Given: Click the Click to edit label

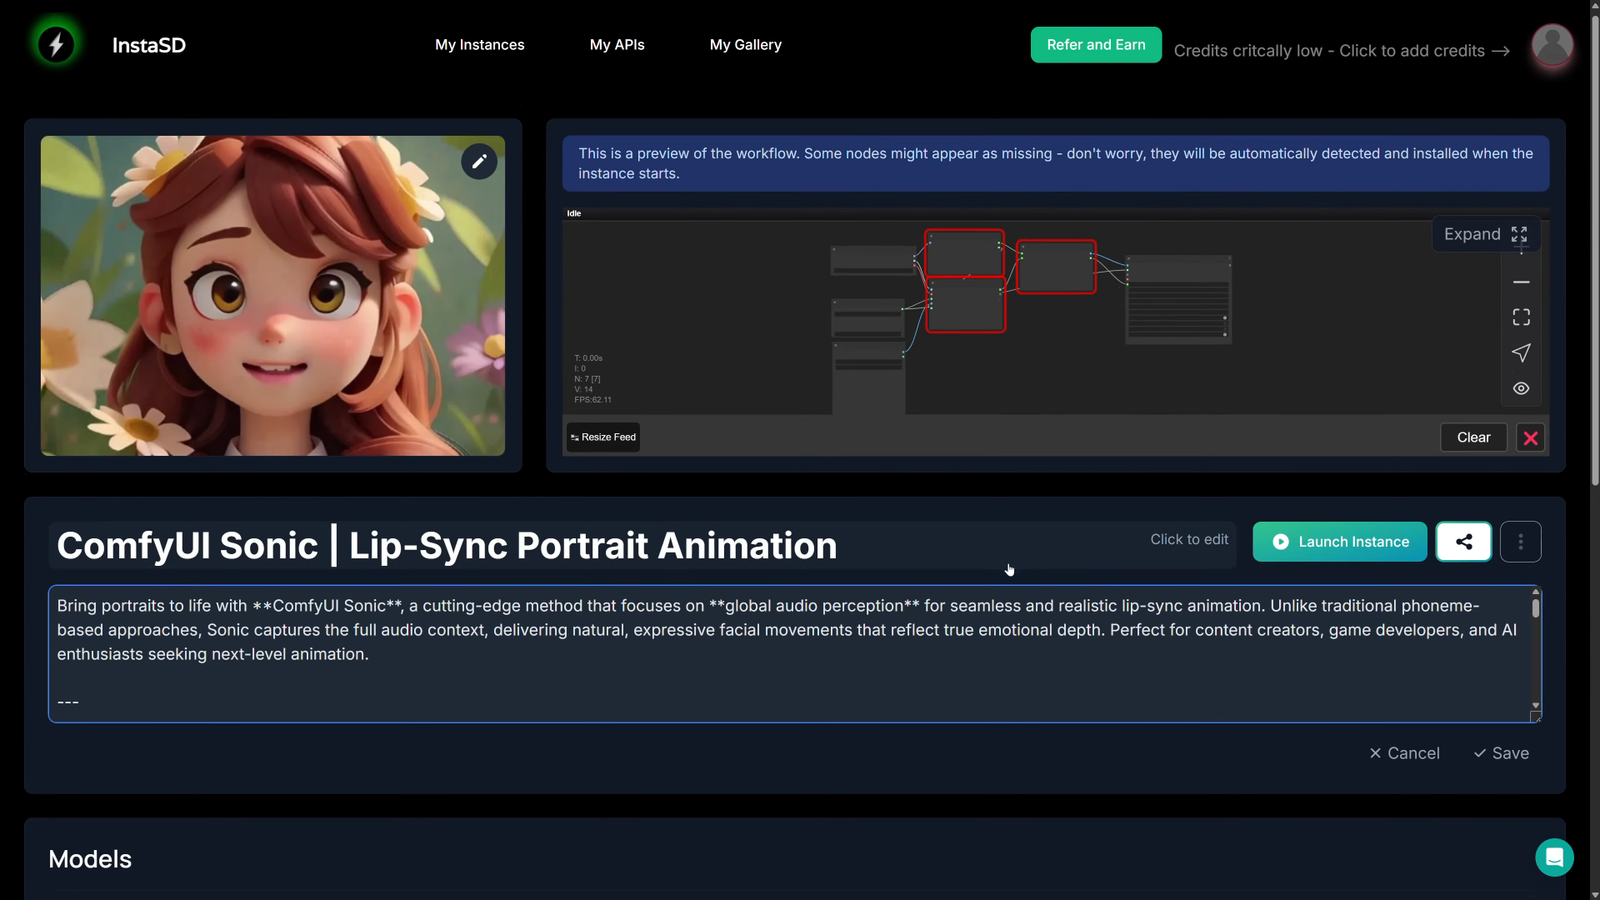Looking at the screenshot, I should click(1189, 539).
